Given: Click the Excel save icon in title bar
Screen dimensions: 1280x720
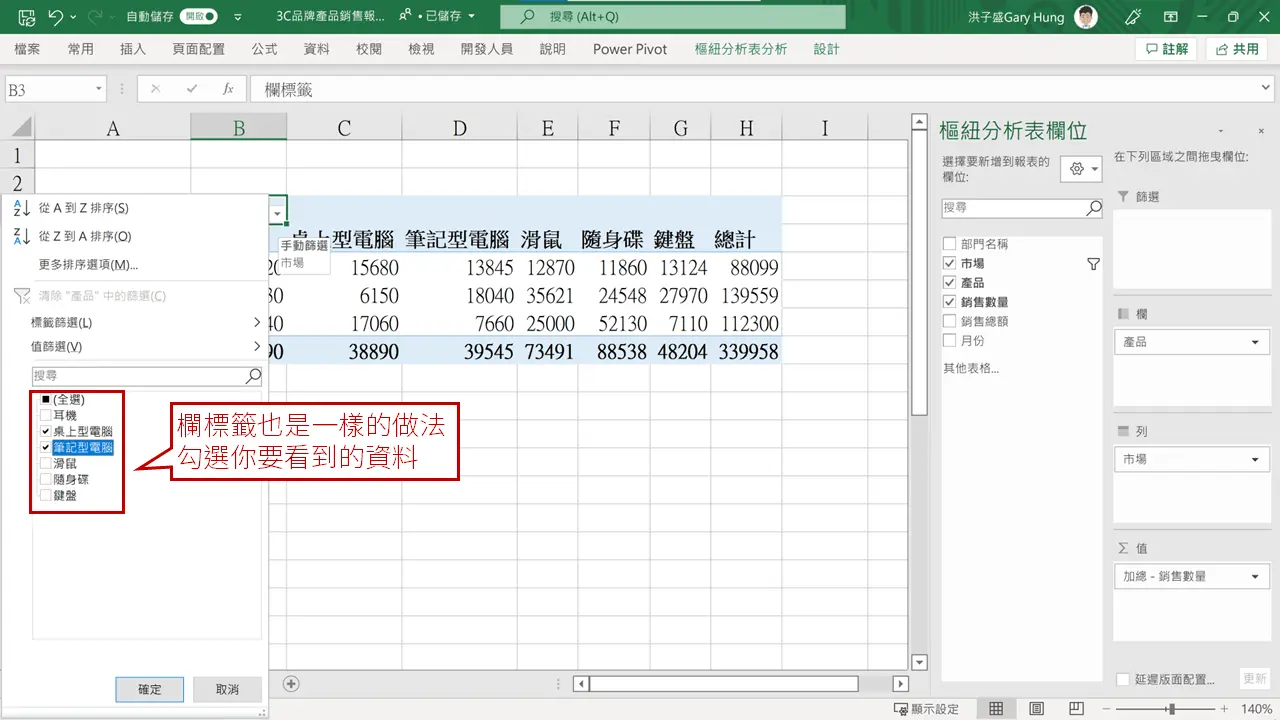Looking at the screenshot, I should click(27, 17).
